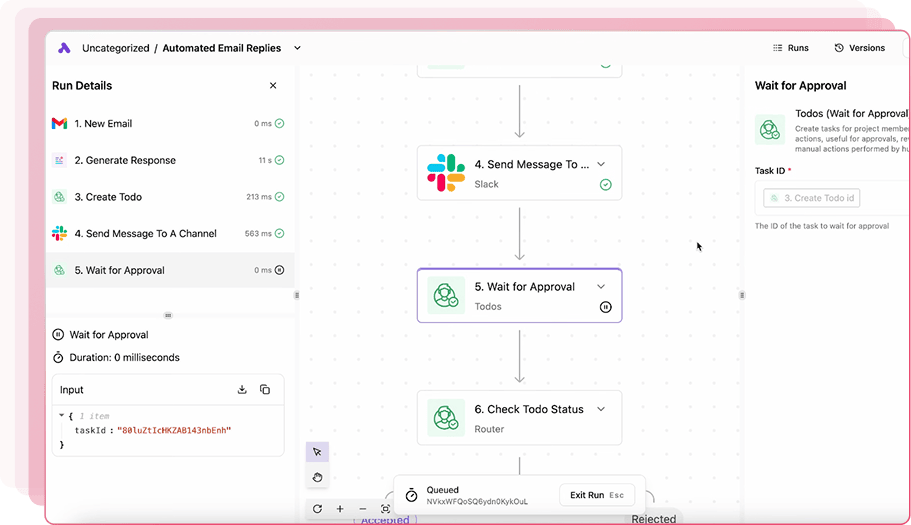Download the step Input JSON
Viewport: 911px width, 525px height.
[x=242, y=390]
